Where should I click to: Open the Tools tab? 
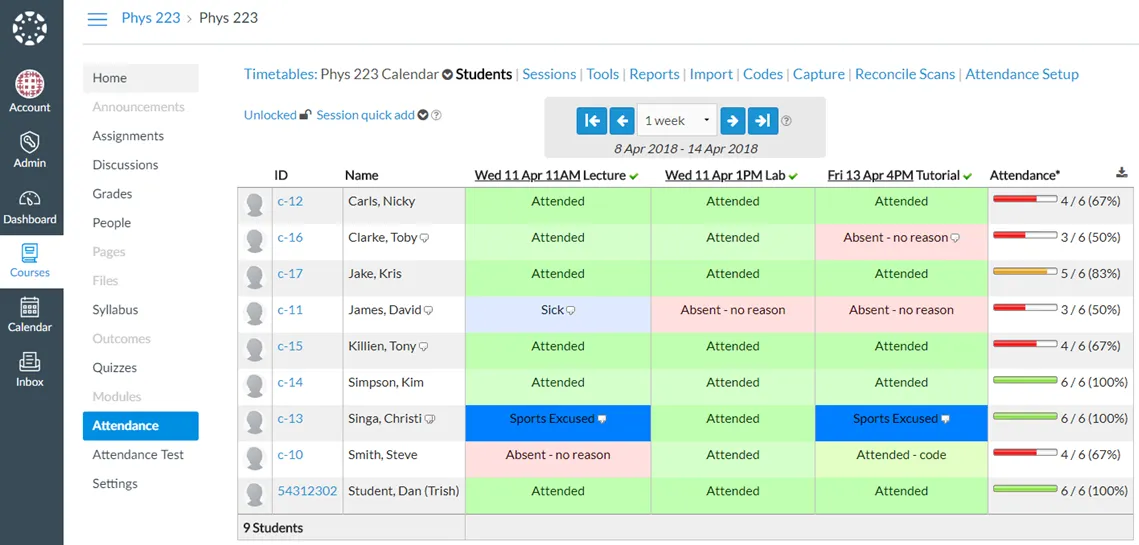(603, 74)
